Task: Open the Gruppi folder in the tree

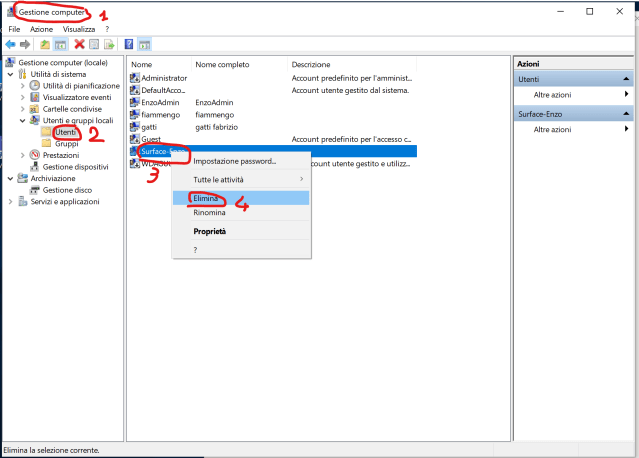Action: click(x=65, y=144)
